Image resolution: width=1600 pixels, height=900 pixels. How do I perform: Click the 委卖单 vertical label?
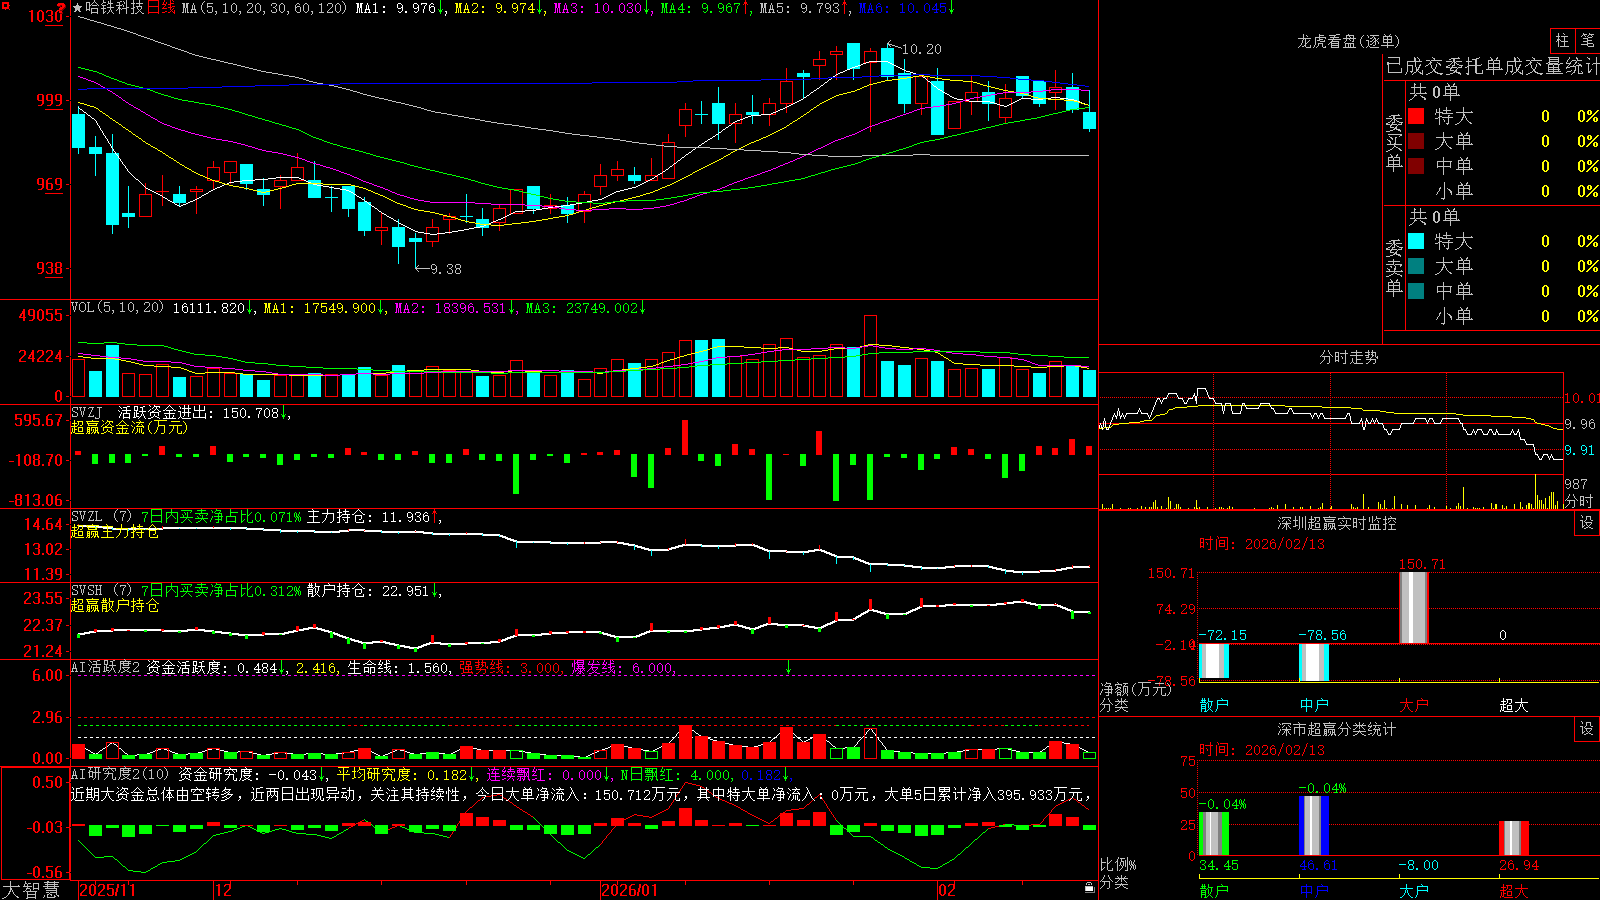click(x=1394, y=268)
